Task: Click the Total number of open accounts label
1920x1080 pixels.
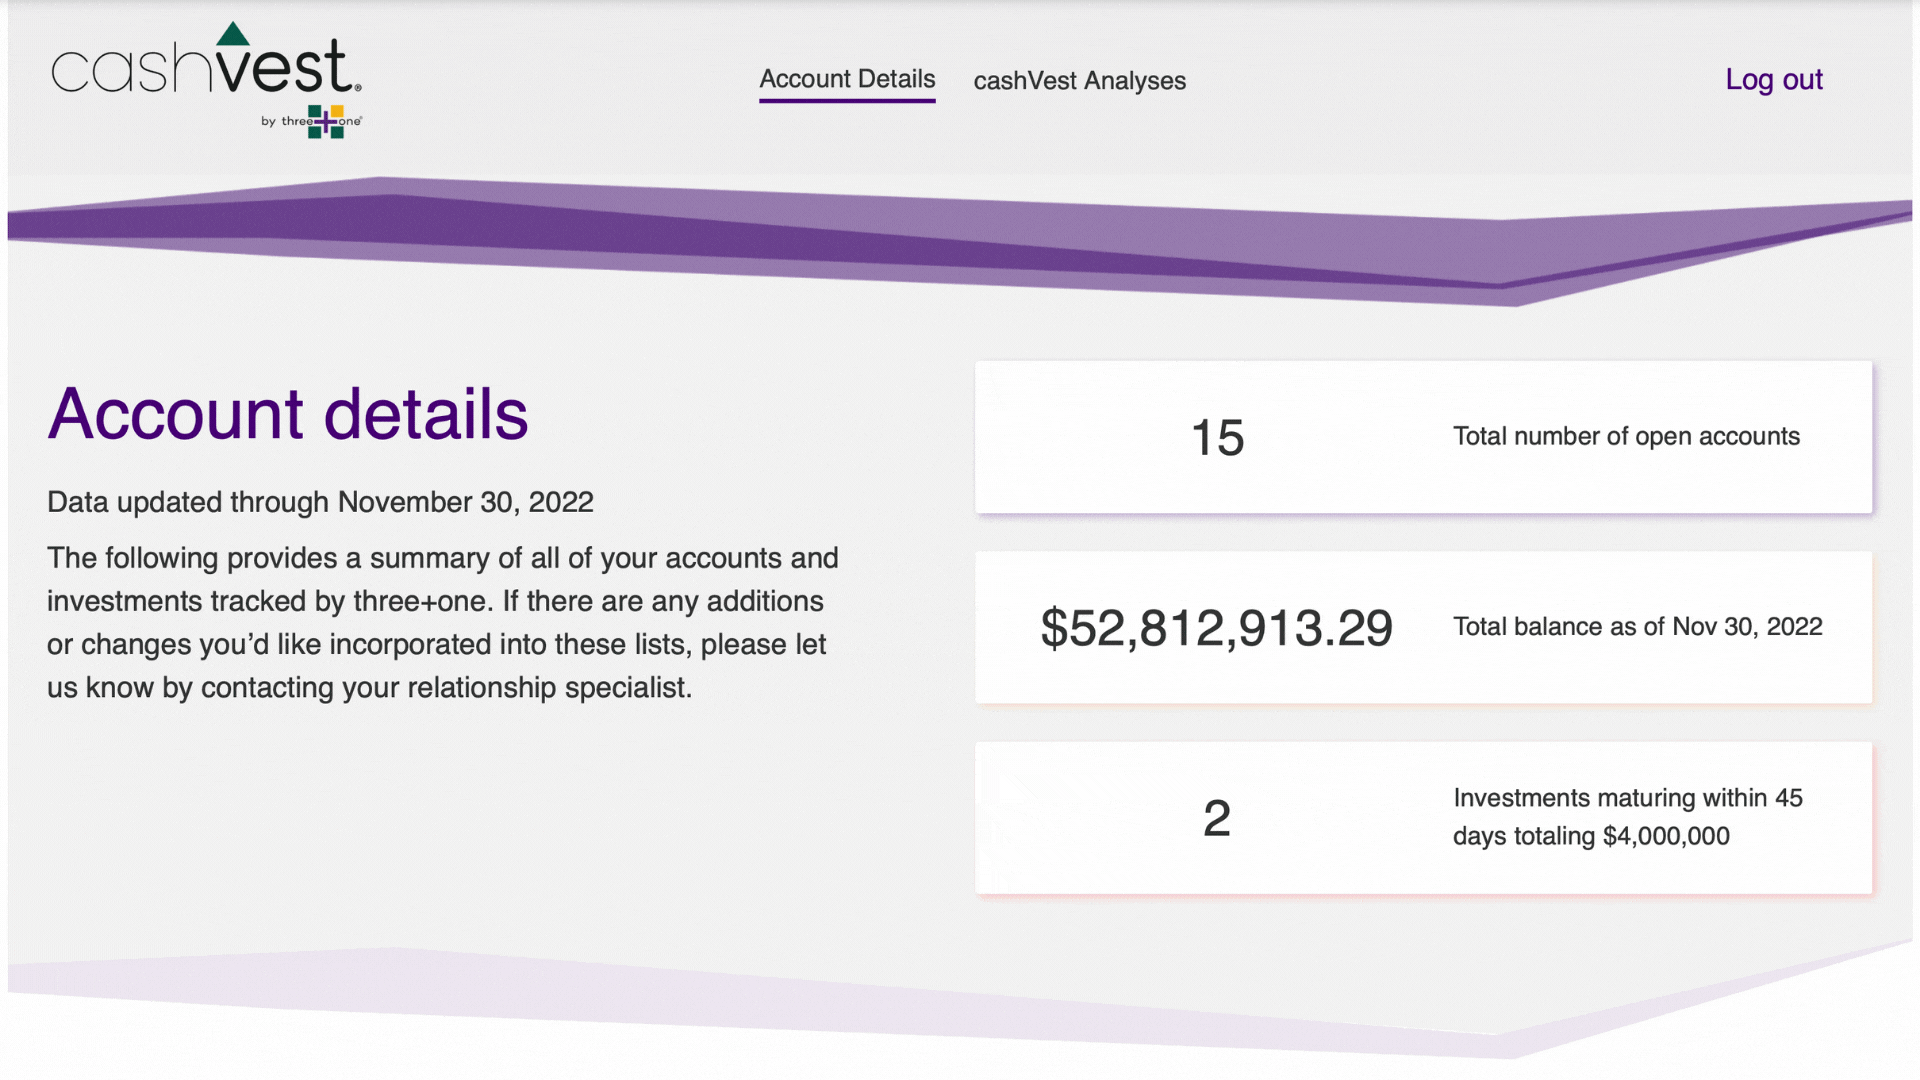Action: 1626,436
